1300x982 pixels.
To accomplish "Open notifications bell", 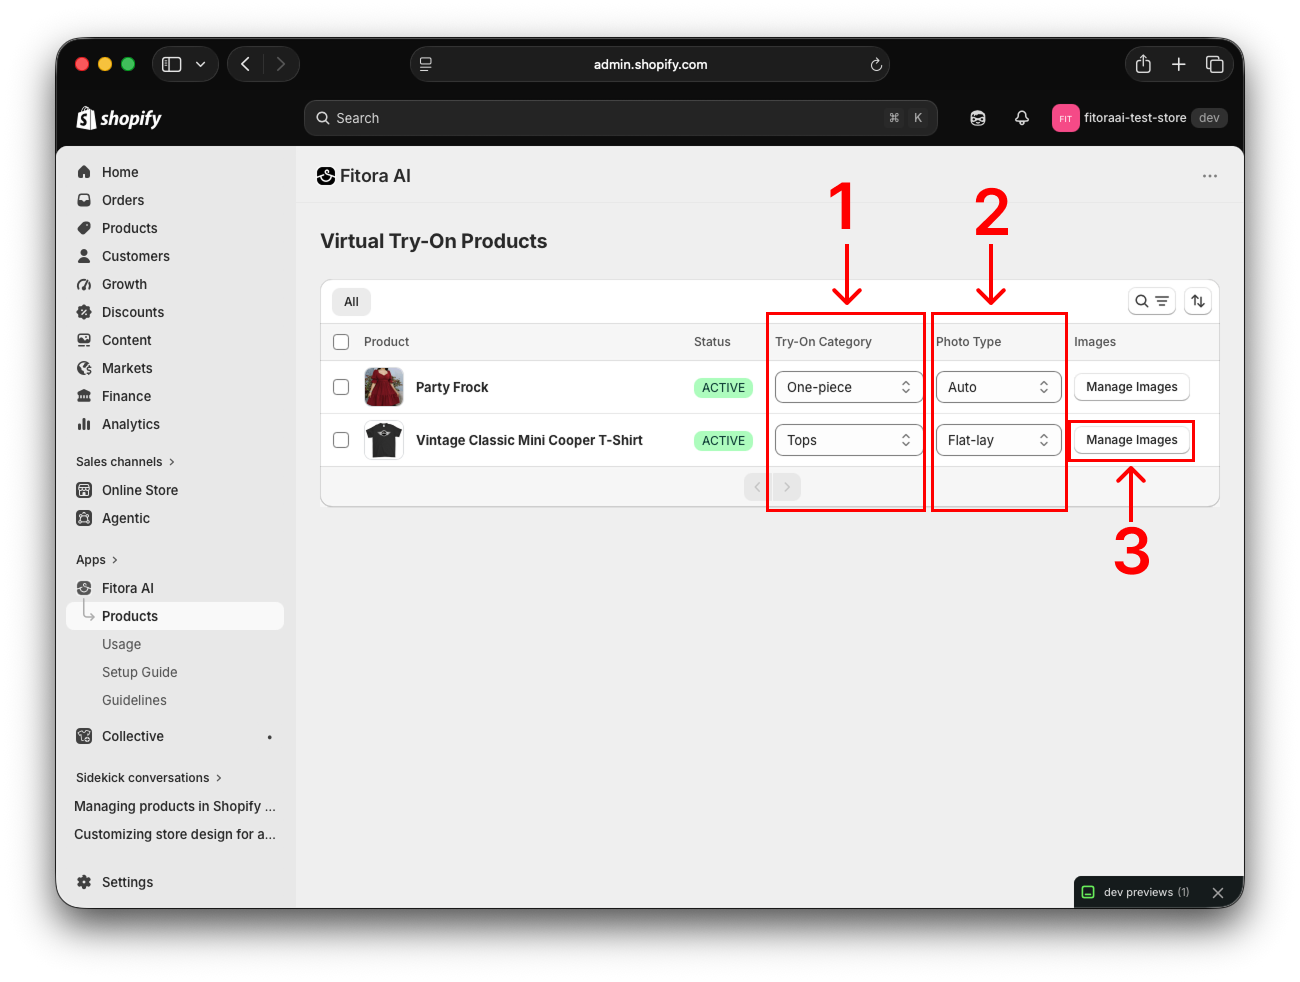I will 1022,118.
